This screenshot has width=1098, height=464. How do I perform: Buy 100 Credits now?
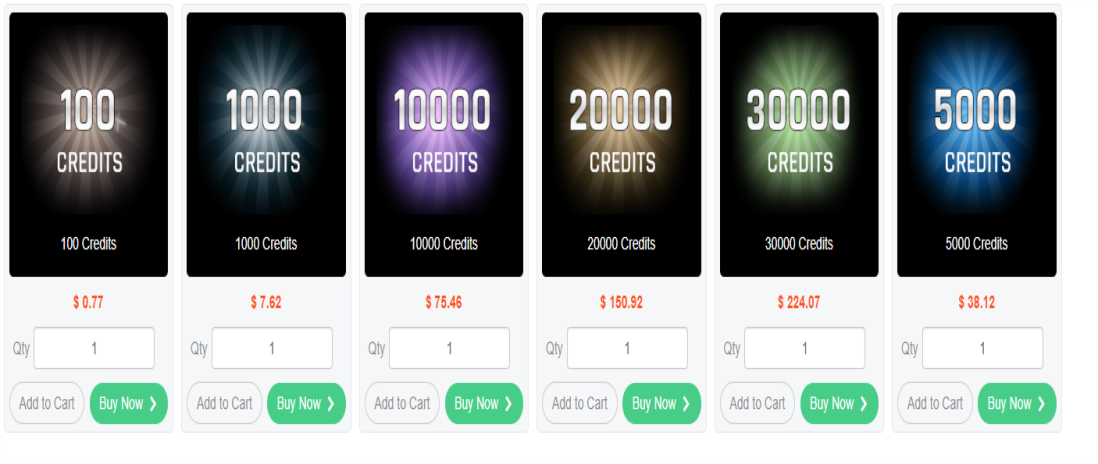[x=129, y=403]
